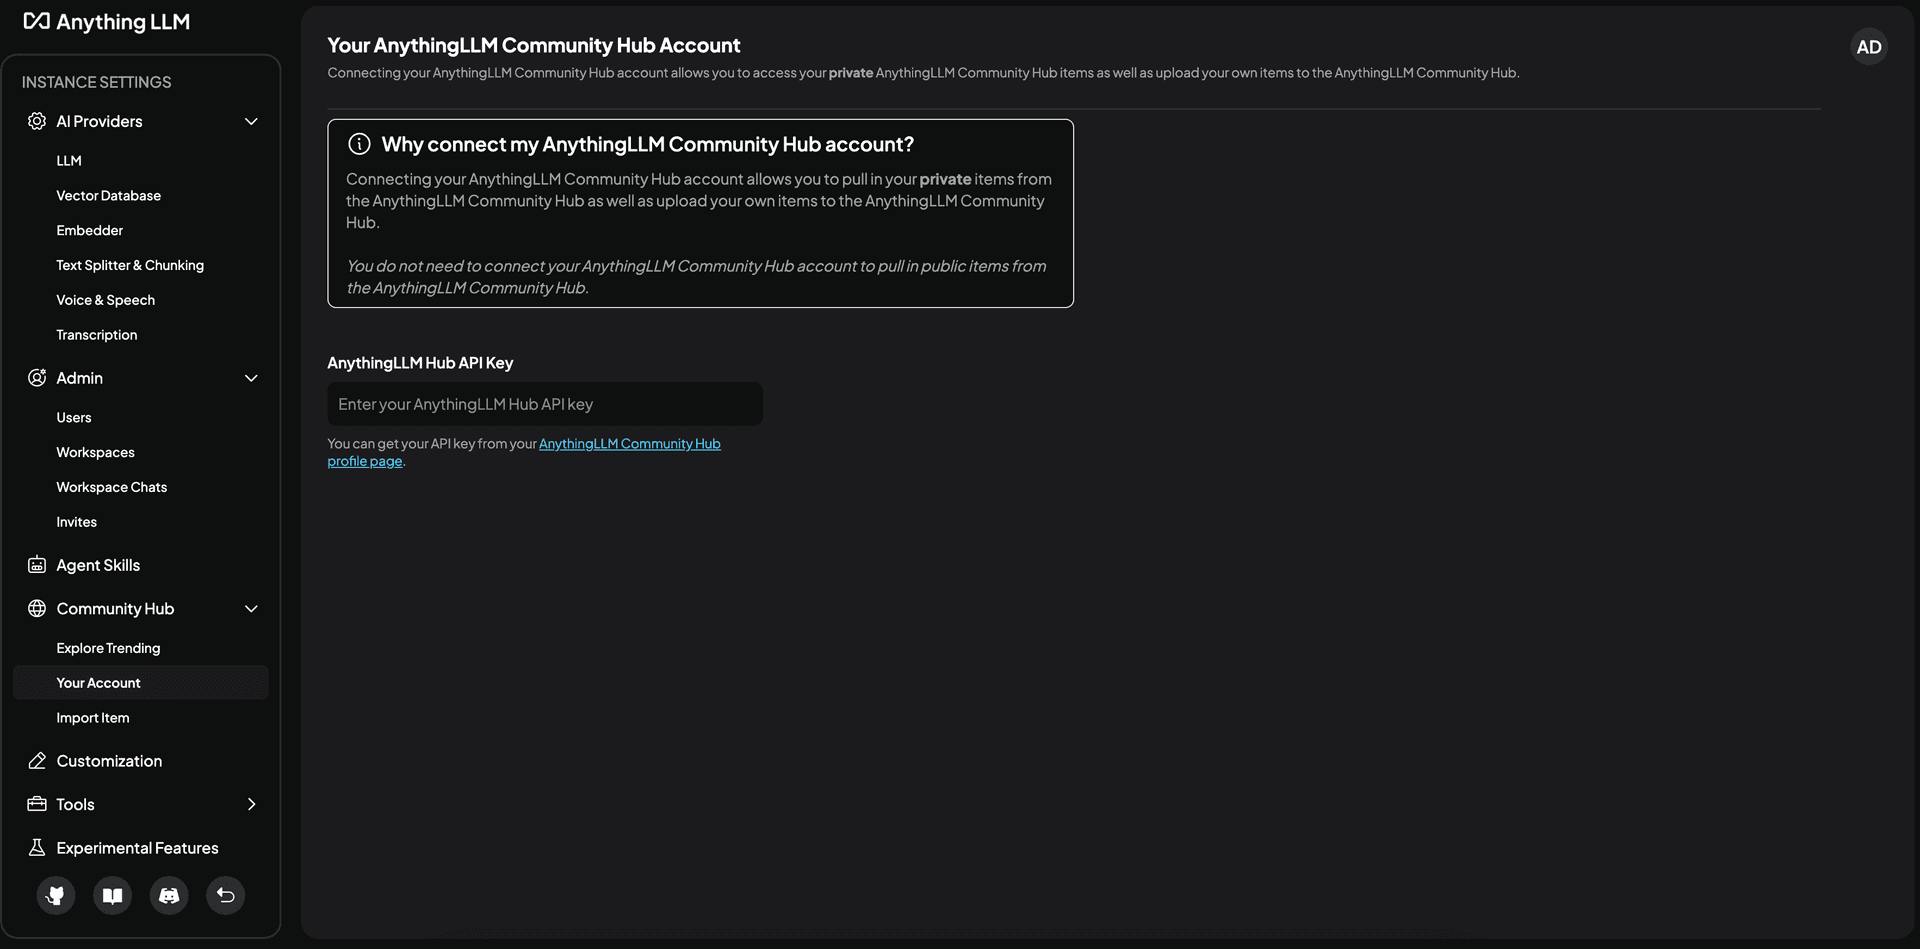Viewport: 1920px width, 949px height.
Task: Open the AnythingLLM Community Hub profile link
Action: (x=629, y=443)
